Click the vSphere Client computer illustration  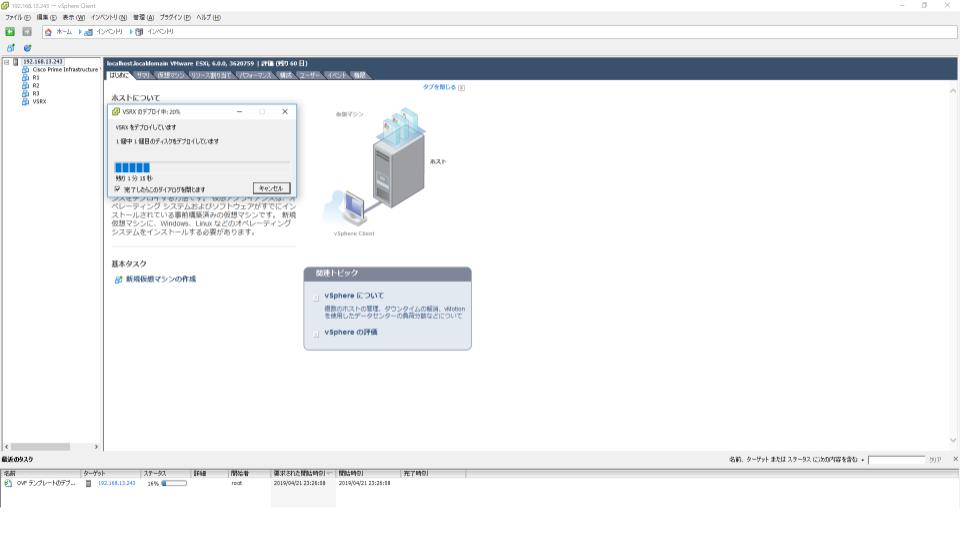tap(352, 208)
